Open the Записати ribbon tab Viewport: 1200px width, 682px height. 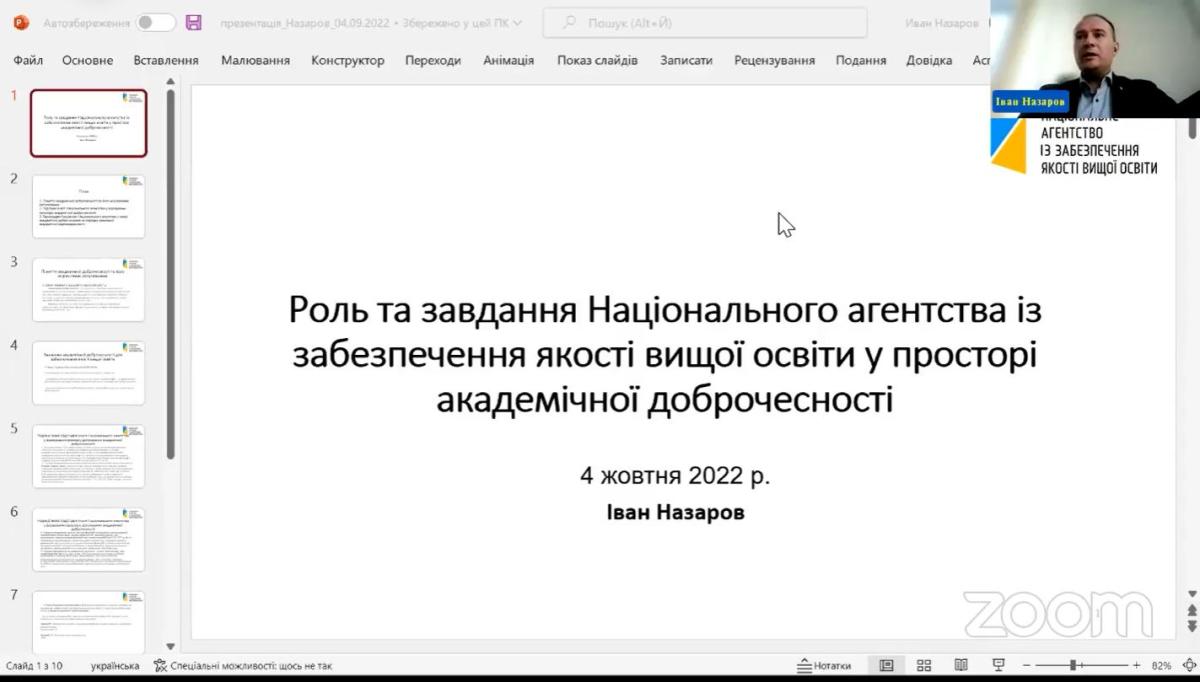click(x=686, y=60)
